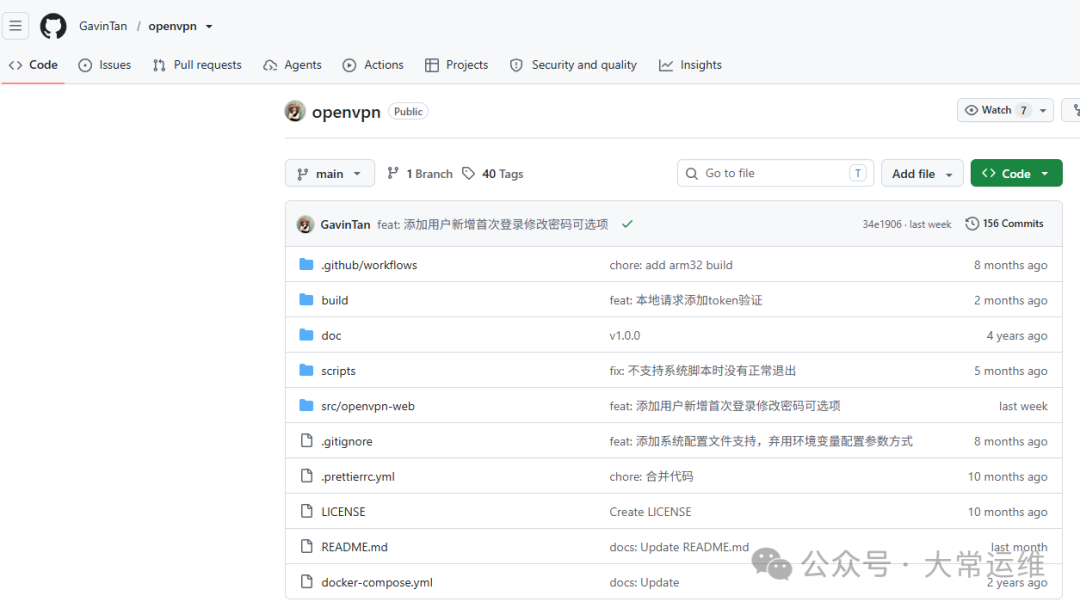Open the .github/workflows folder
The image size is (1080, 608).
click(369, 265)
